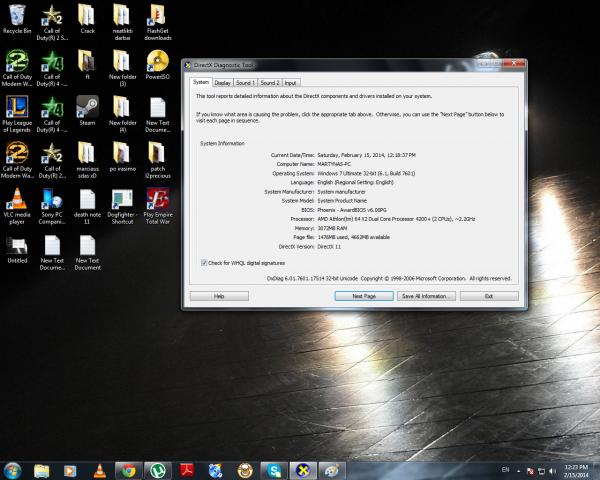Screen dimensions: 600x480
Task: Select the Recycle Bin icon
Action: pyautogui.click(x=17, y=18)
